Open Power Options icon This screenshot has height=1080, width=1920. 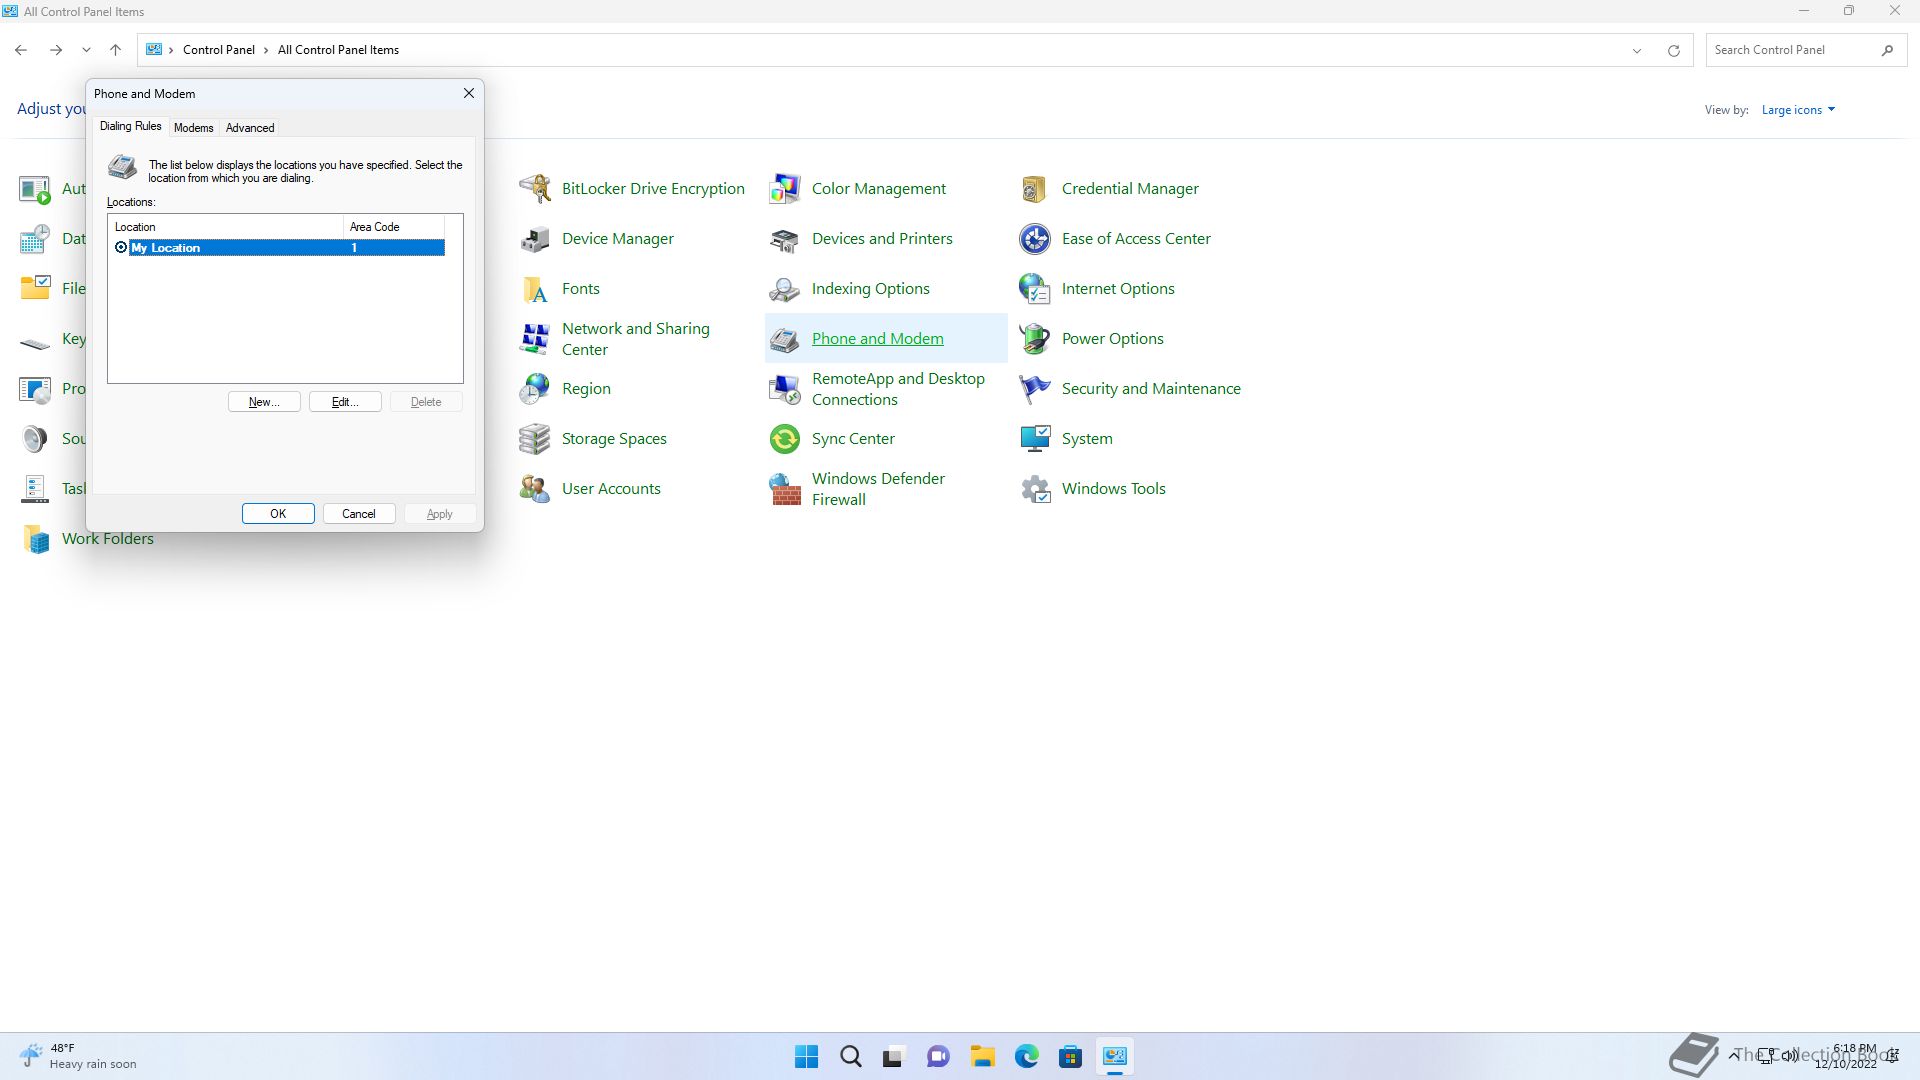(x=1035, y=338)
